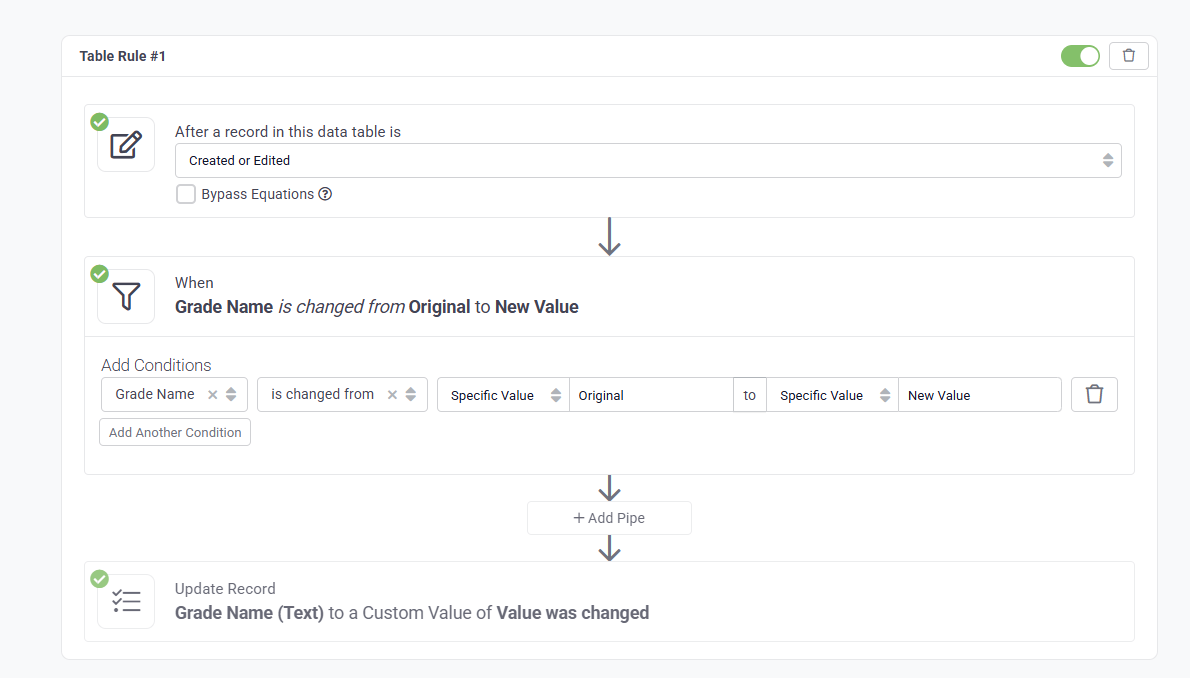Click the New Value input field
The image size is (1190, 678).
978,395
